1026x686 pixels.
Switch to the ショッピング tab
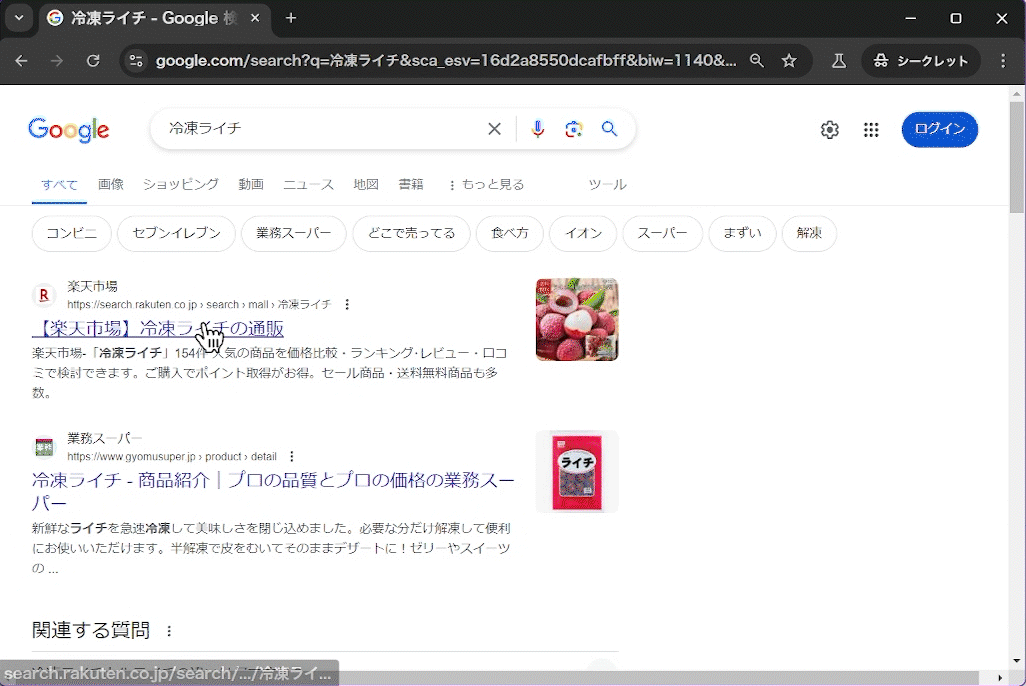pos(181,185)
